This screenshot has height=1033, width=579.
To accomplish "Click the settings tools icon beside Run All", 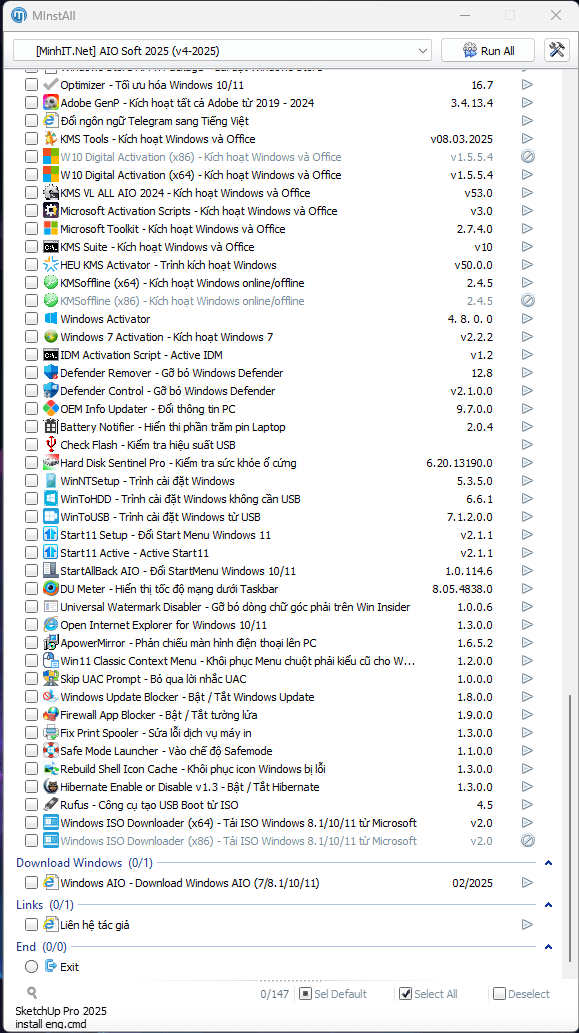I will click(557, 50).
